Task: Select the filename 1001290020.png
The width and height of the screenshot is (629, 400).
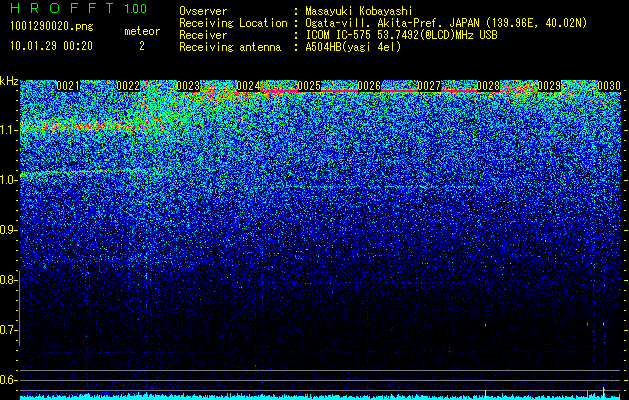Action: [x=52, y=26]
